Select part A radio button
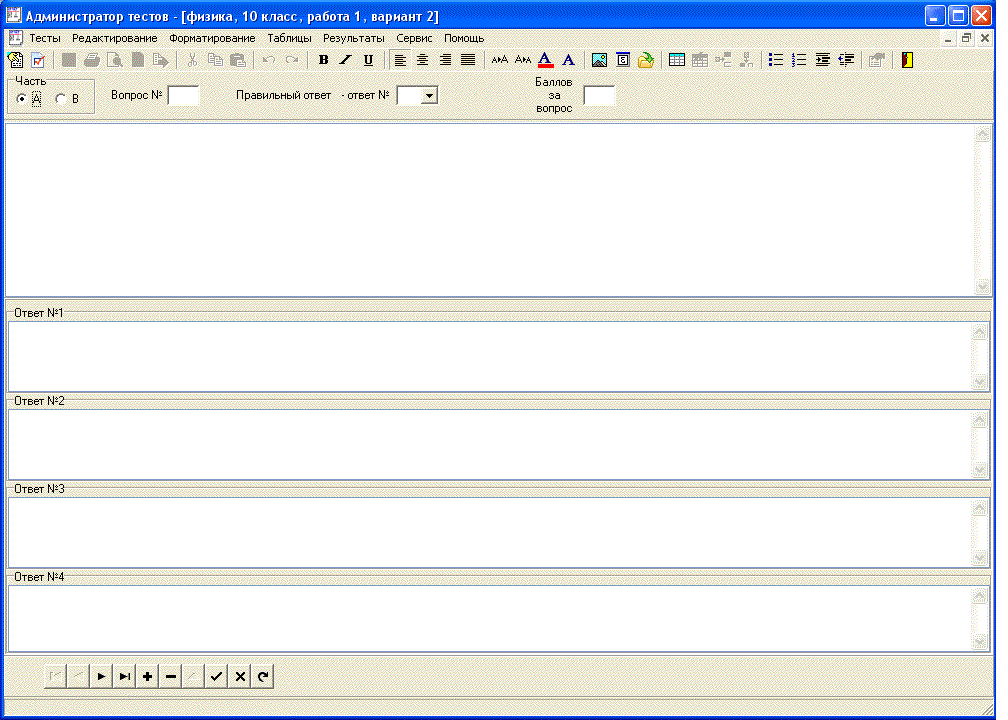The image size is (1008, 720). pos(22,99)
